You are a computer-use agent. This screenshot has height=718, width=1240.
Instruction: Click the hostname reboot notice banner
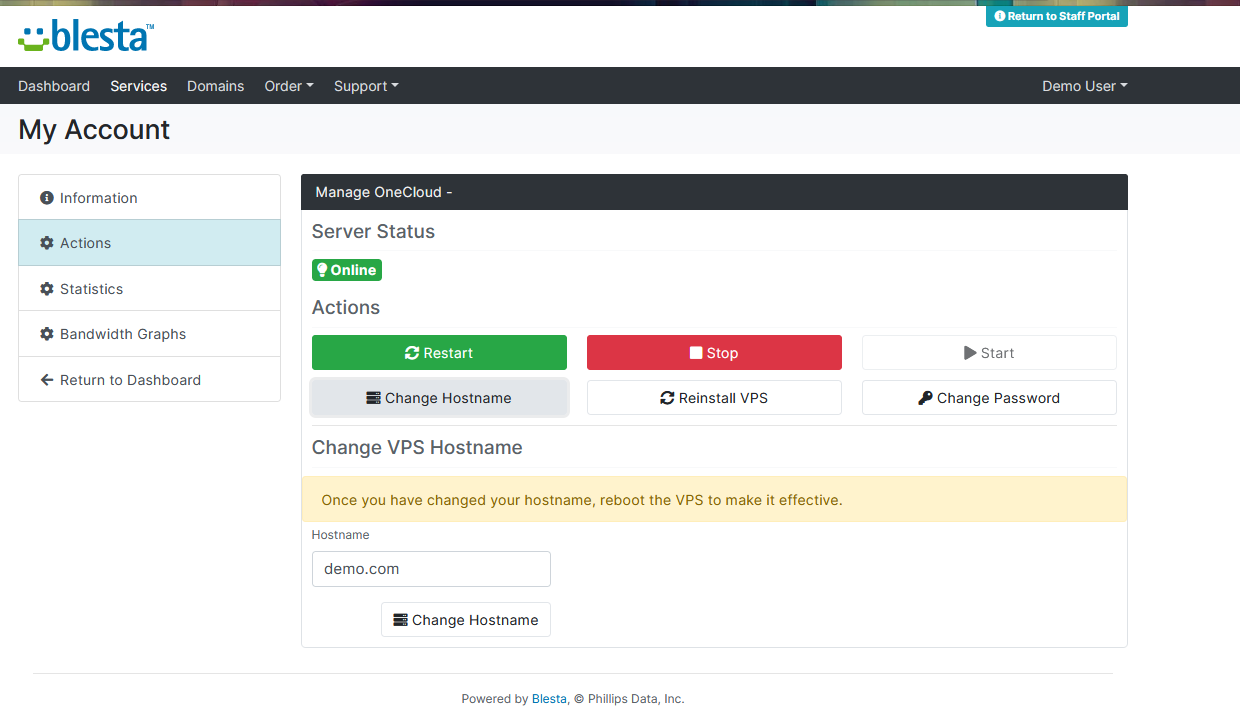pyautogui.click(x=714, y=499)
